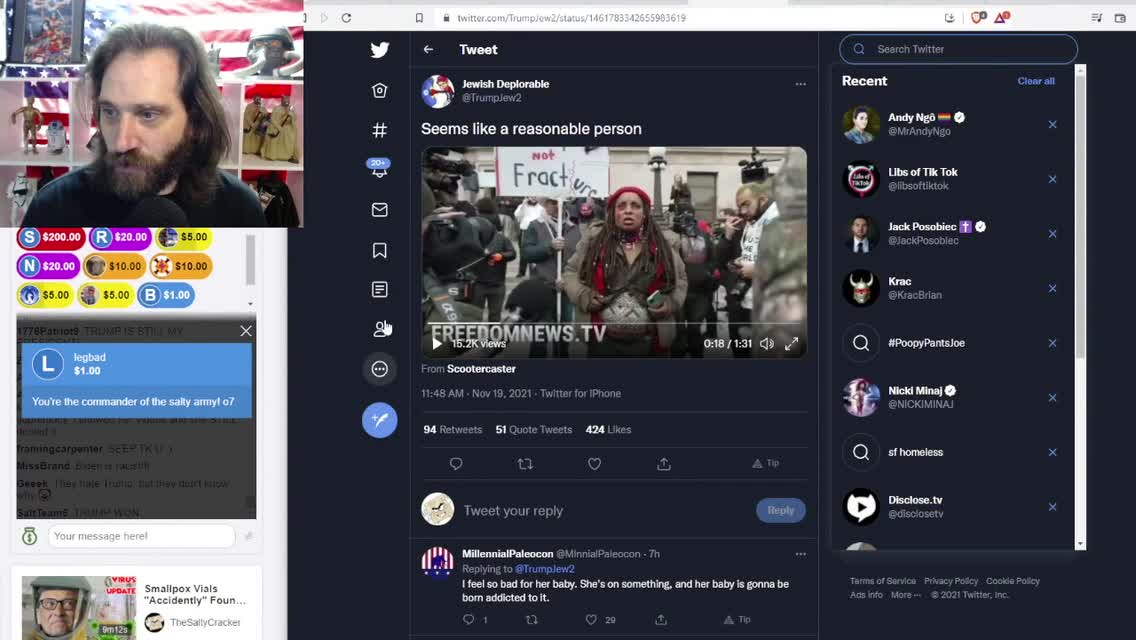This screenshot has height=640, width=1136.
Task: Click the Search Twitter field
Action: [x=958, y=49]
